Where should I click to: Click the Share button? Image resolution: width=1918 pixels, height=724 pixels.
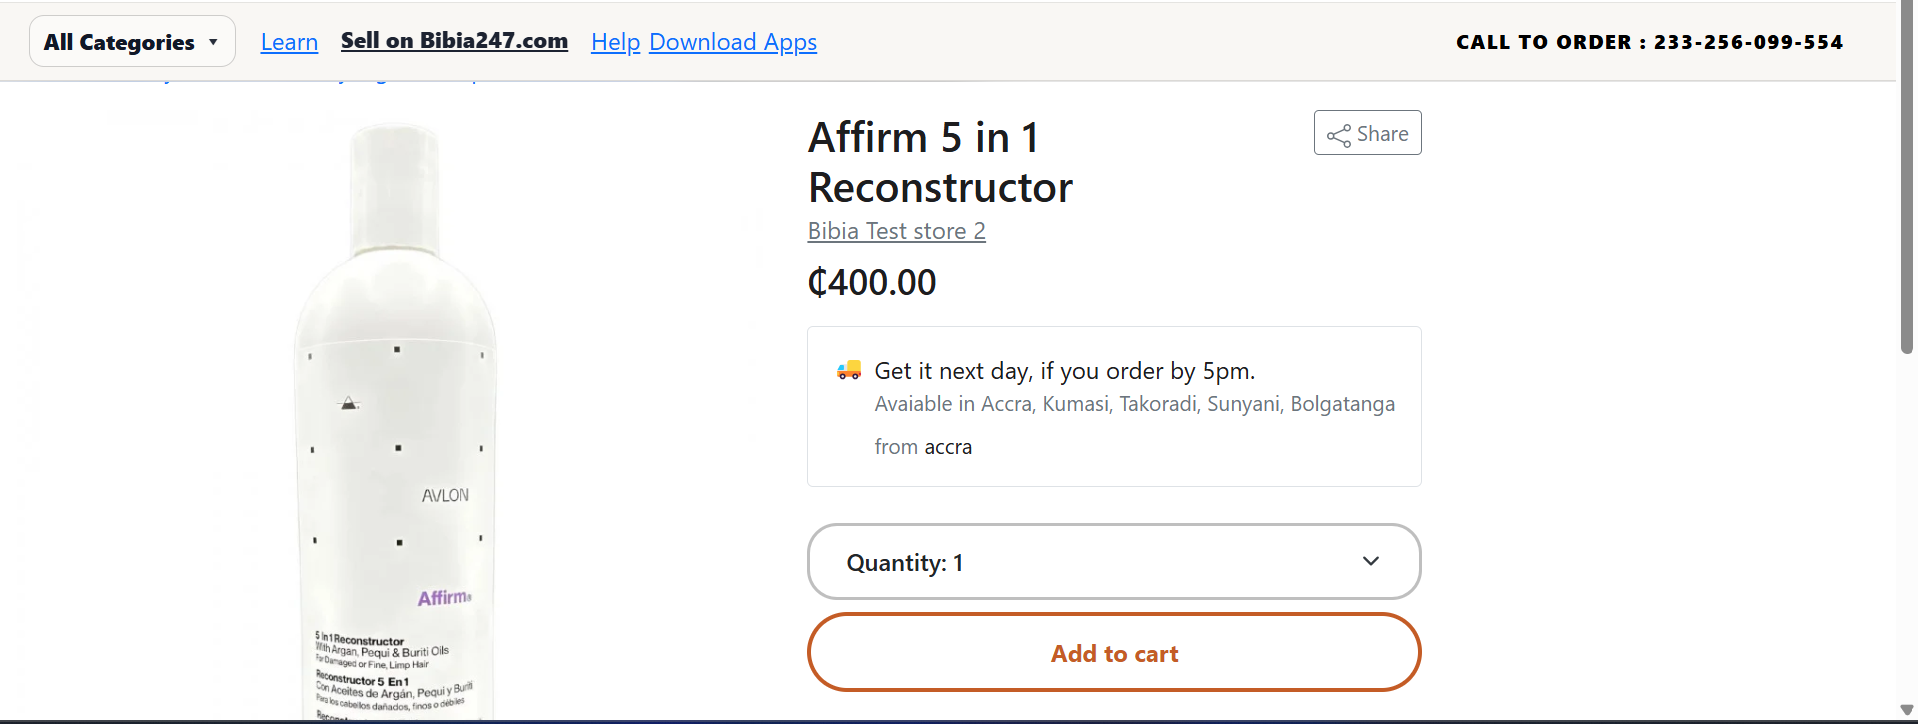tap(1367, 133)
